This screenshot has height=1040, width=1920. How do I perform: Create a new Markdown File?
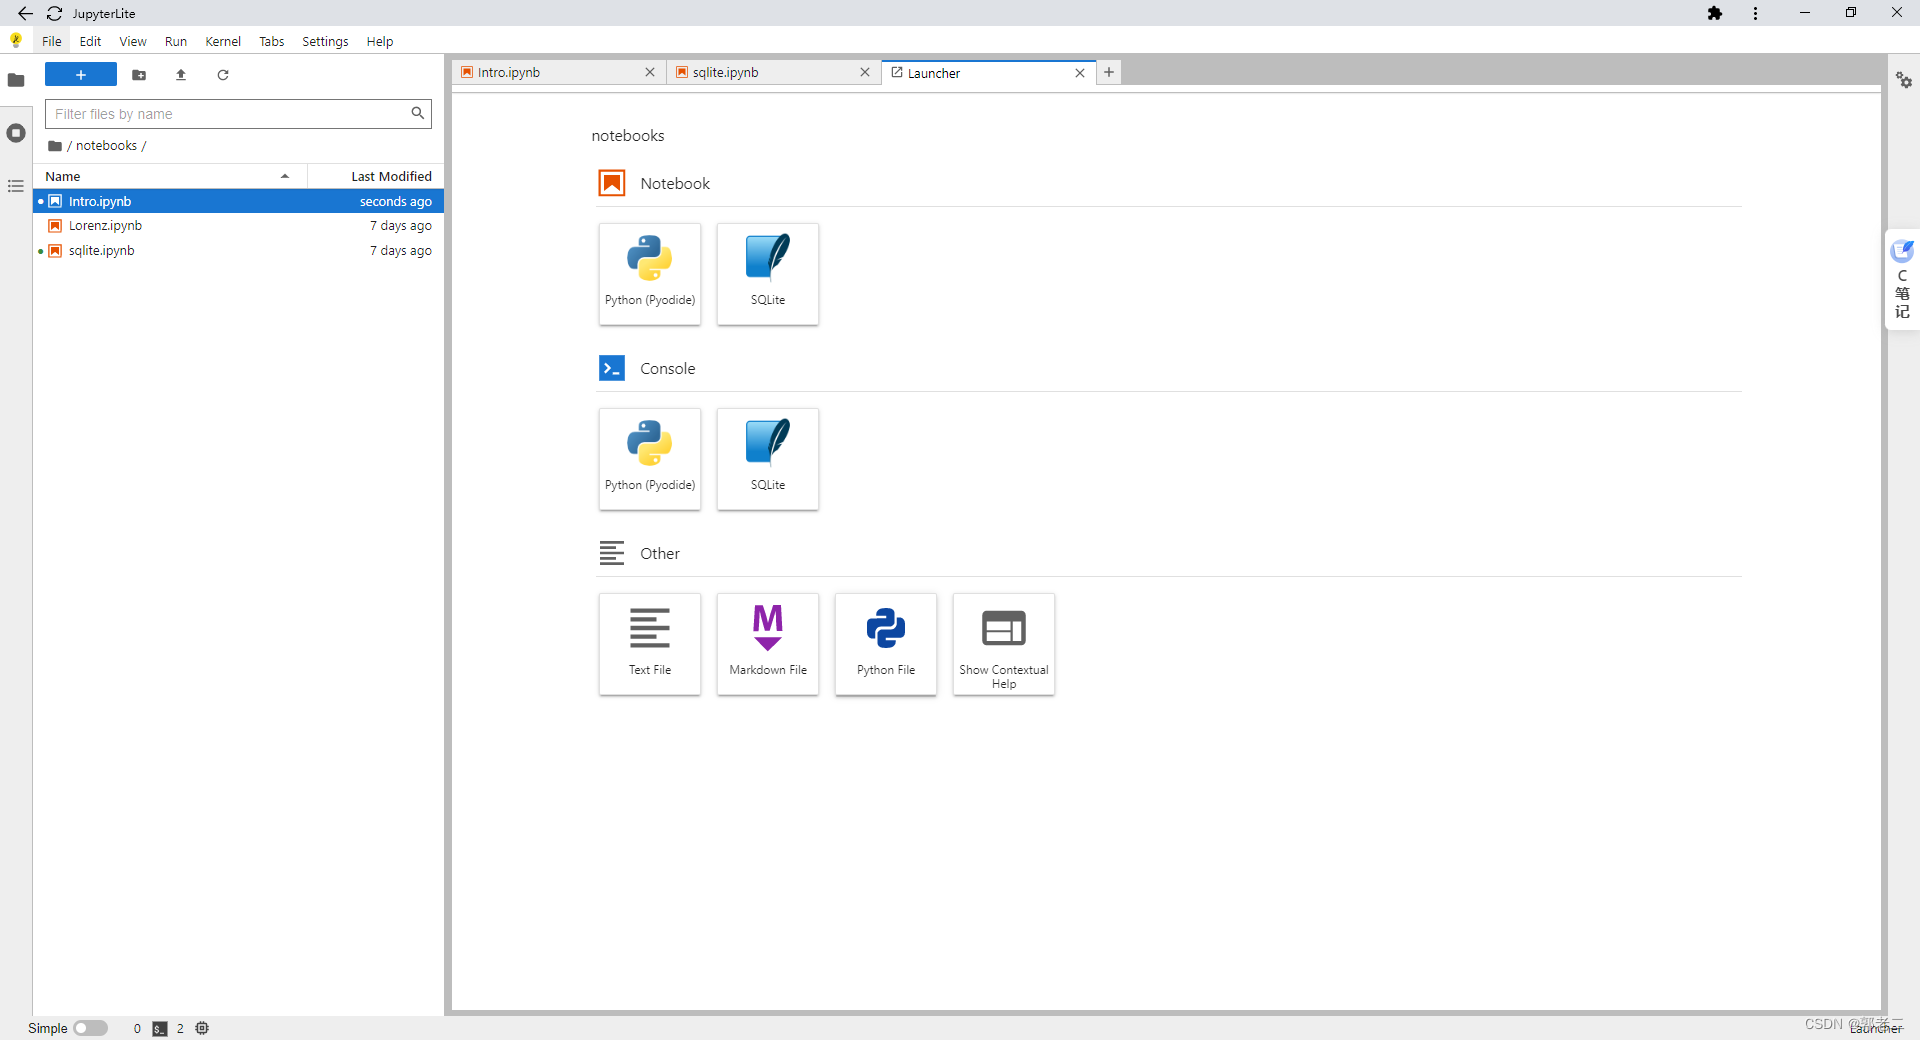coord(768,644)
